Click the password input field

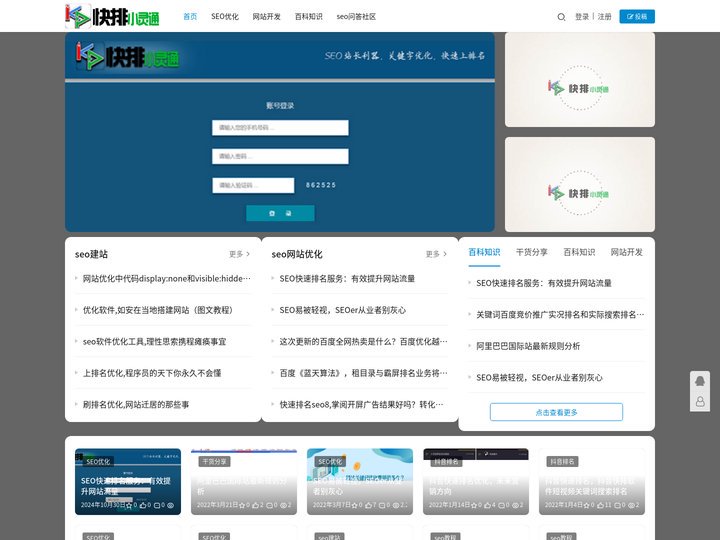click(280, 156)
